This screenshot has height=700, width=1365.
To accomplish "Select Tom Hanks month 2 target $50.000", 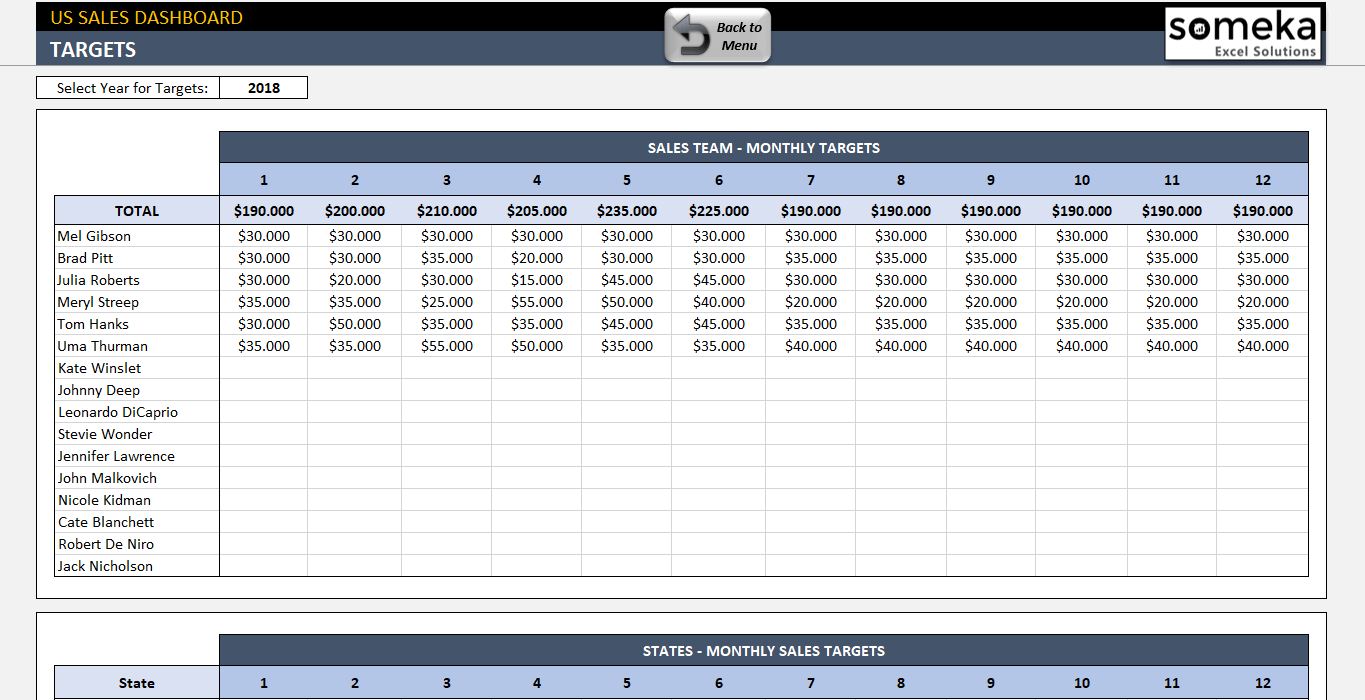I will pyautogui.click(x=355, y=324).
